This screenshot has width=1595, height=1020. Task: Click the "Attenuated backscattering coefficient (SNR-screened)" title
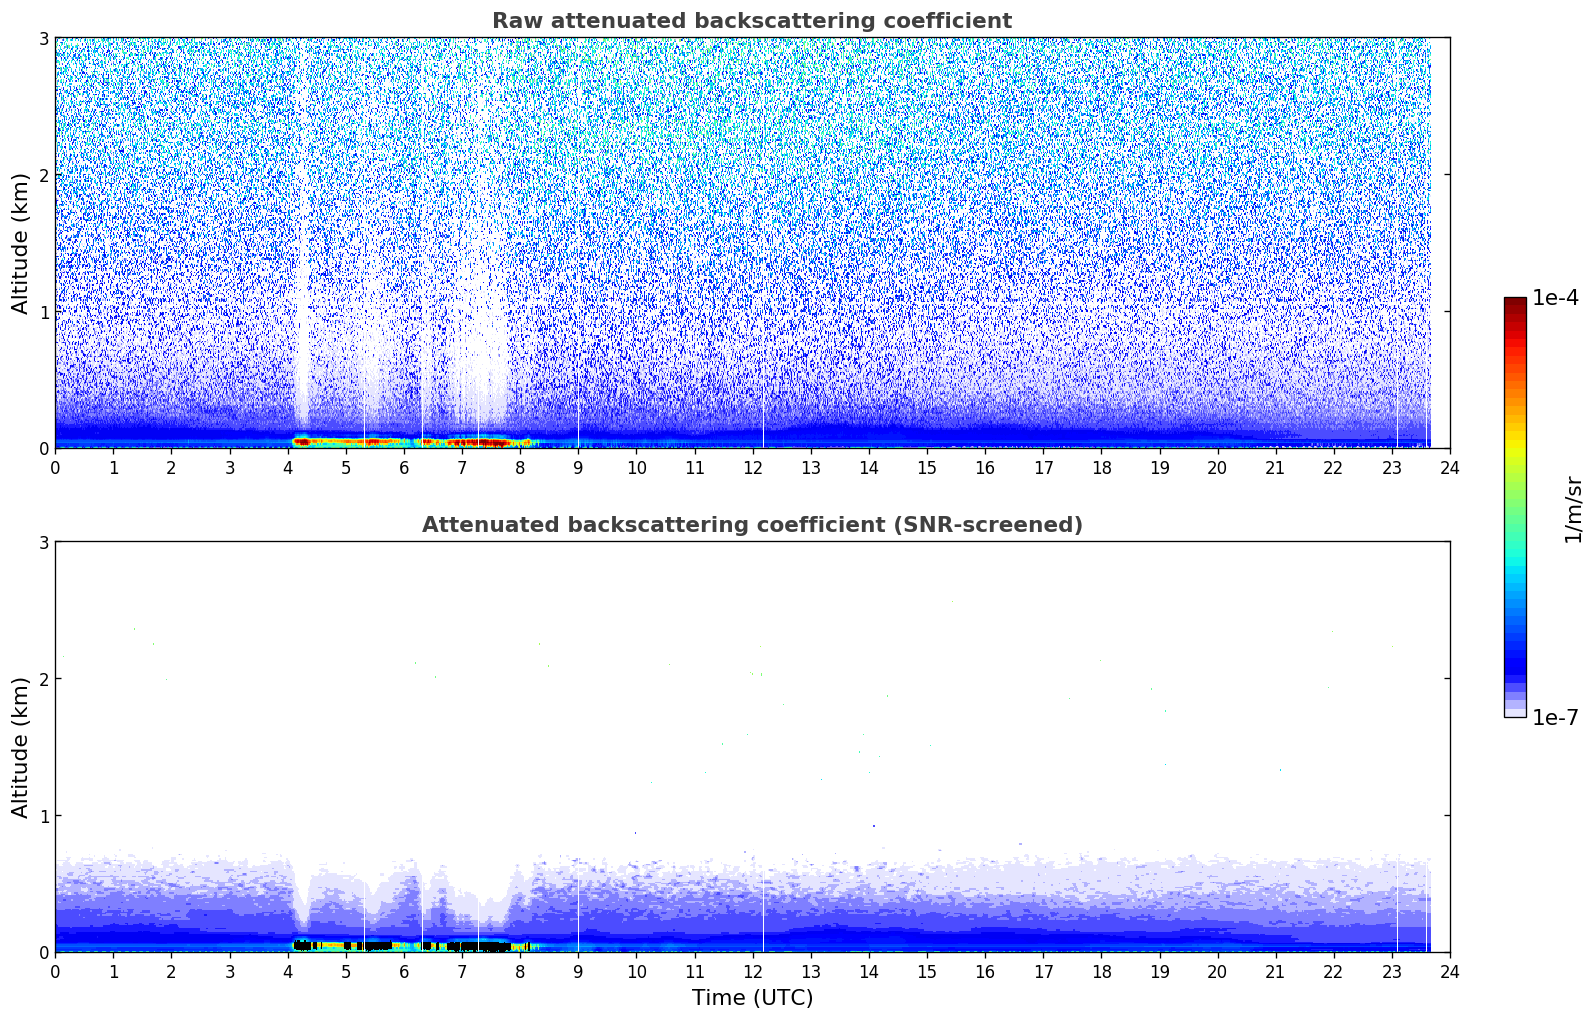751,525
